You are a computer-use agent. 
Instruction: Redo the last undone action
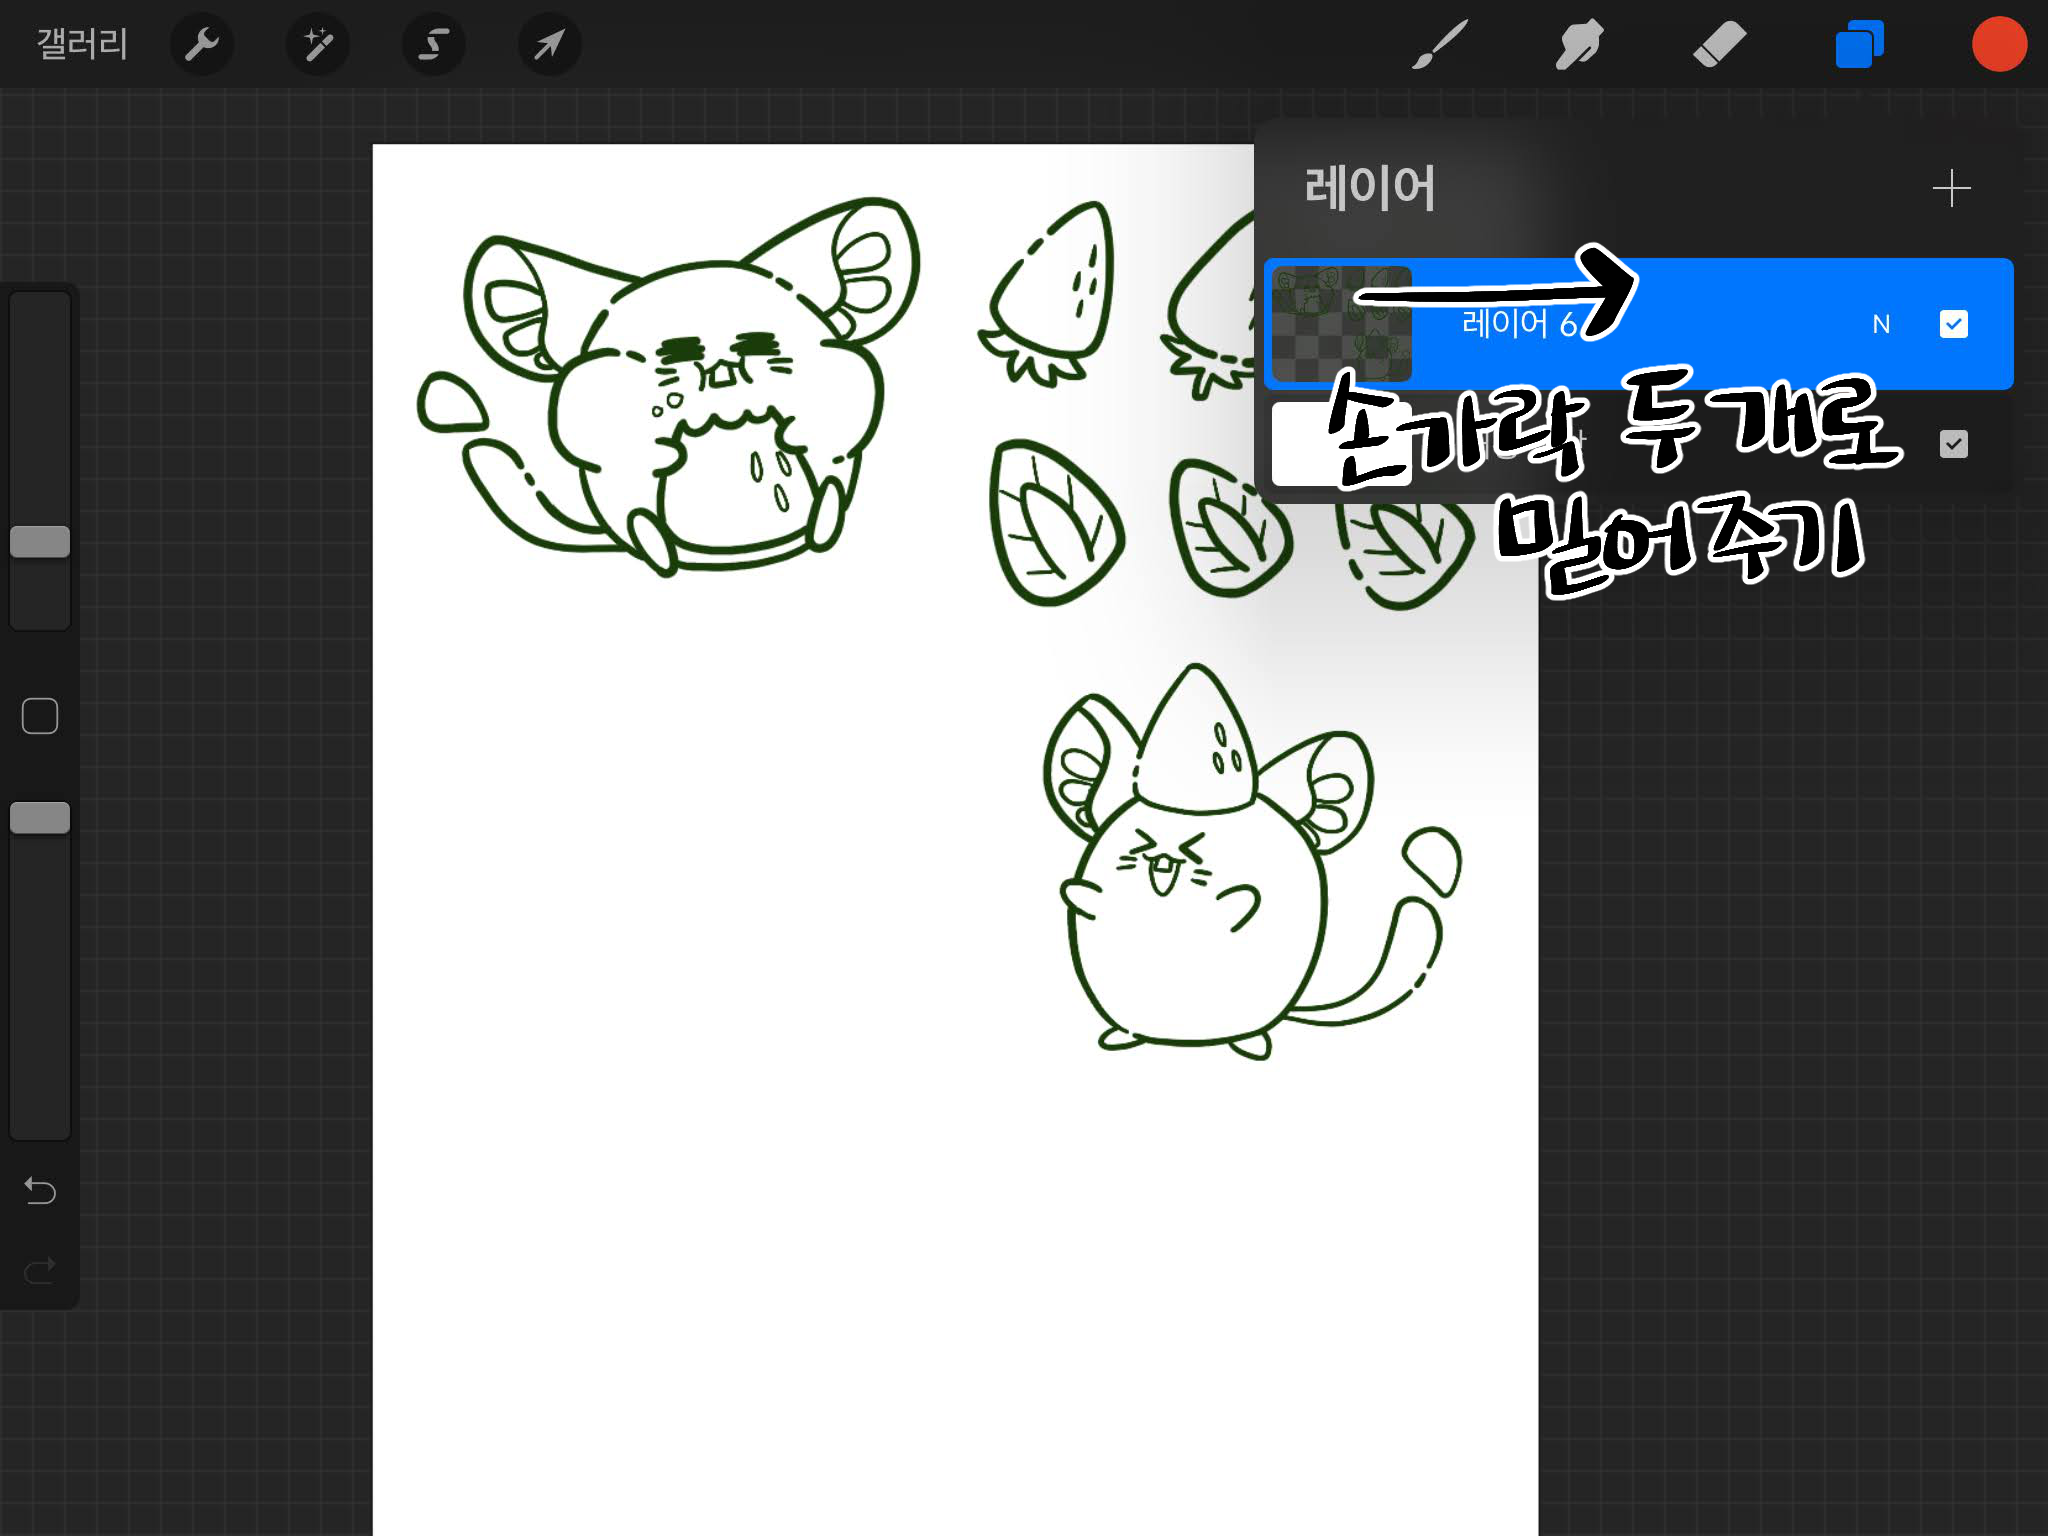pos(40,1271)
